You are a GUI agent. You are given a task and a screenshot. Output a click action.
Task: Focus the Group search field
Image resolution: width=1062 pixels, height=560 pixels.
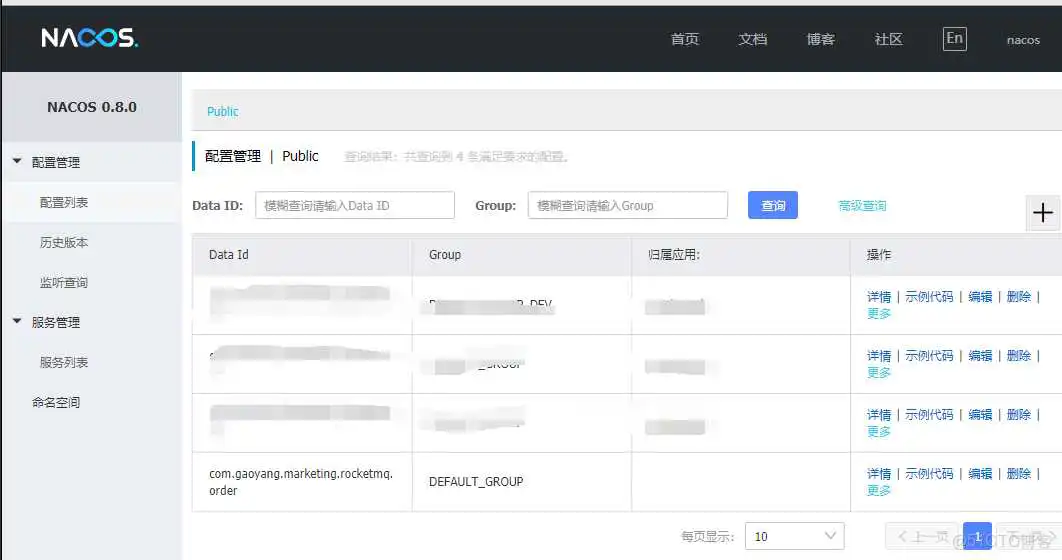(628, 205)
